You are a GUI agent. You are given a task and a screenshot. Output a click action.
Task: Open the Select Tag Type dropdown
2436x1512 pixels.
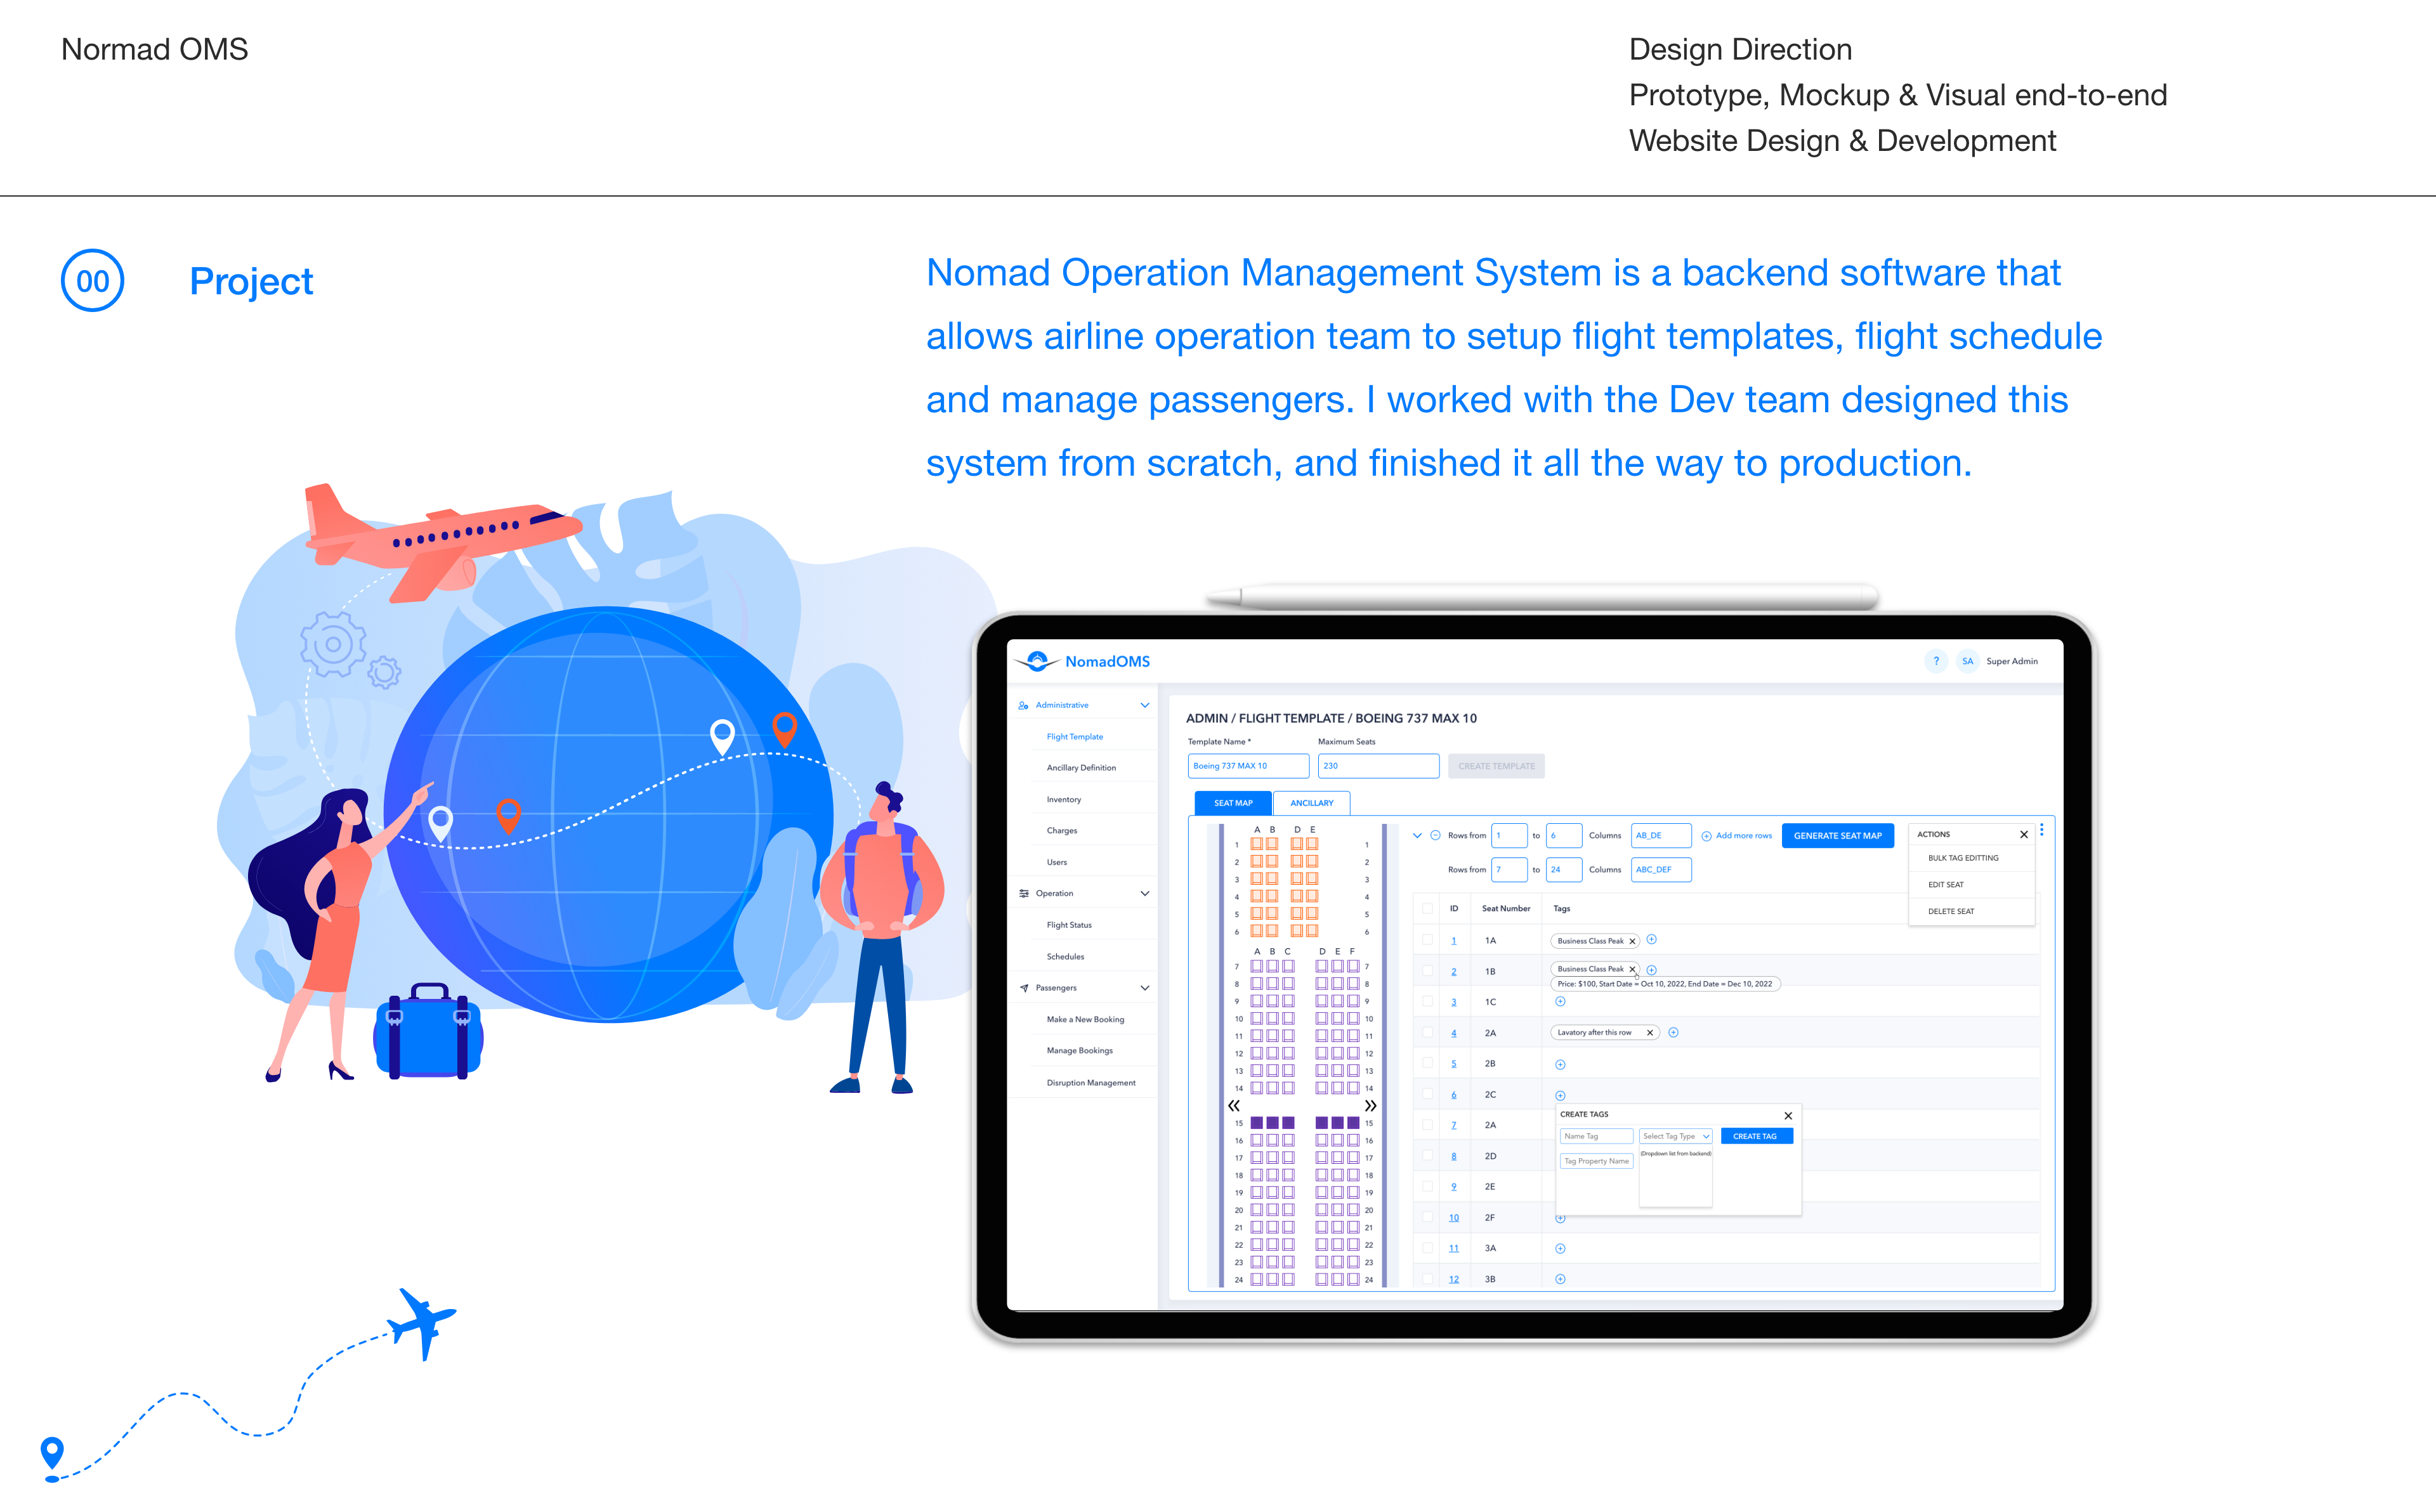[1676, 1136]
